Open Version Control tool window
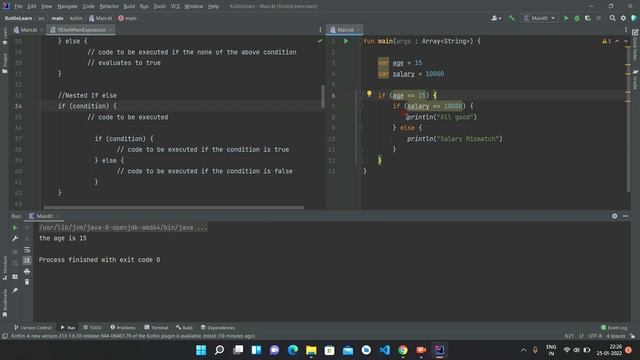Screen dimensions: 640x360 pyautogui.click(x=33, y=327)
